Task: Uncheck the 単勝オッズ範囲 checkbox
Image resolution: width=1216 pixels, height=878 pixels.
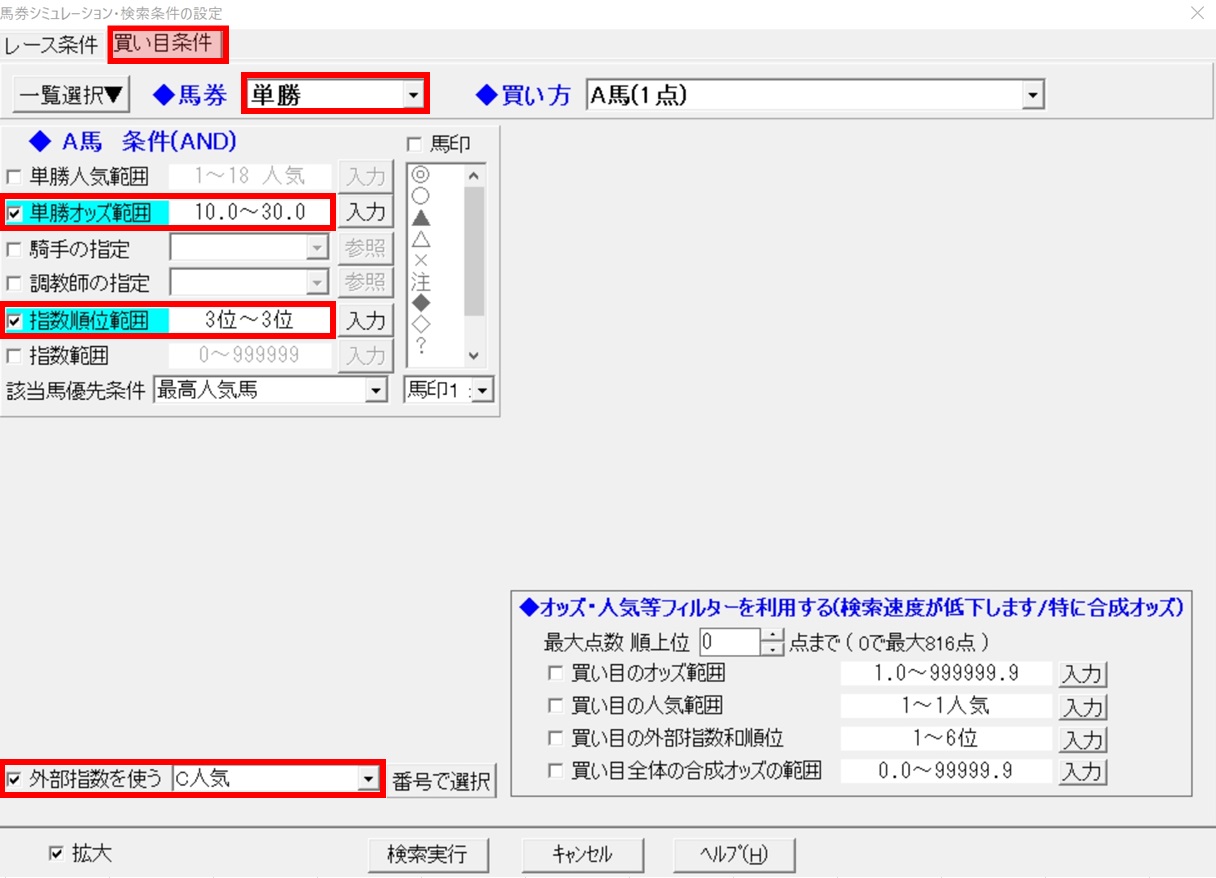Action: click(x=13, y=213)
